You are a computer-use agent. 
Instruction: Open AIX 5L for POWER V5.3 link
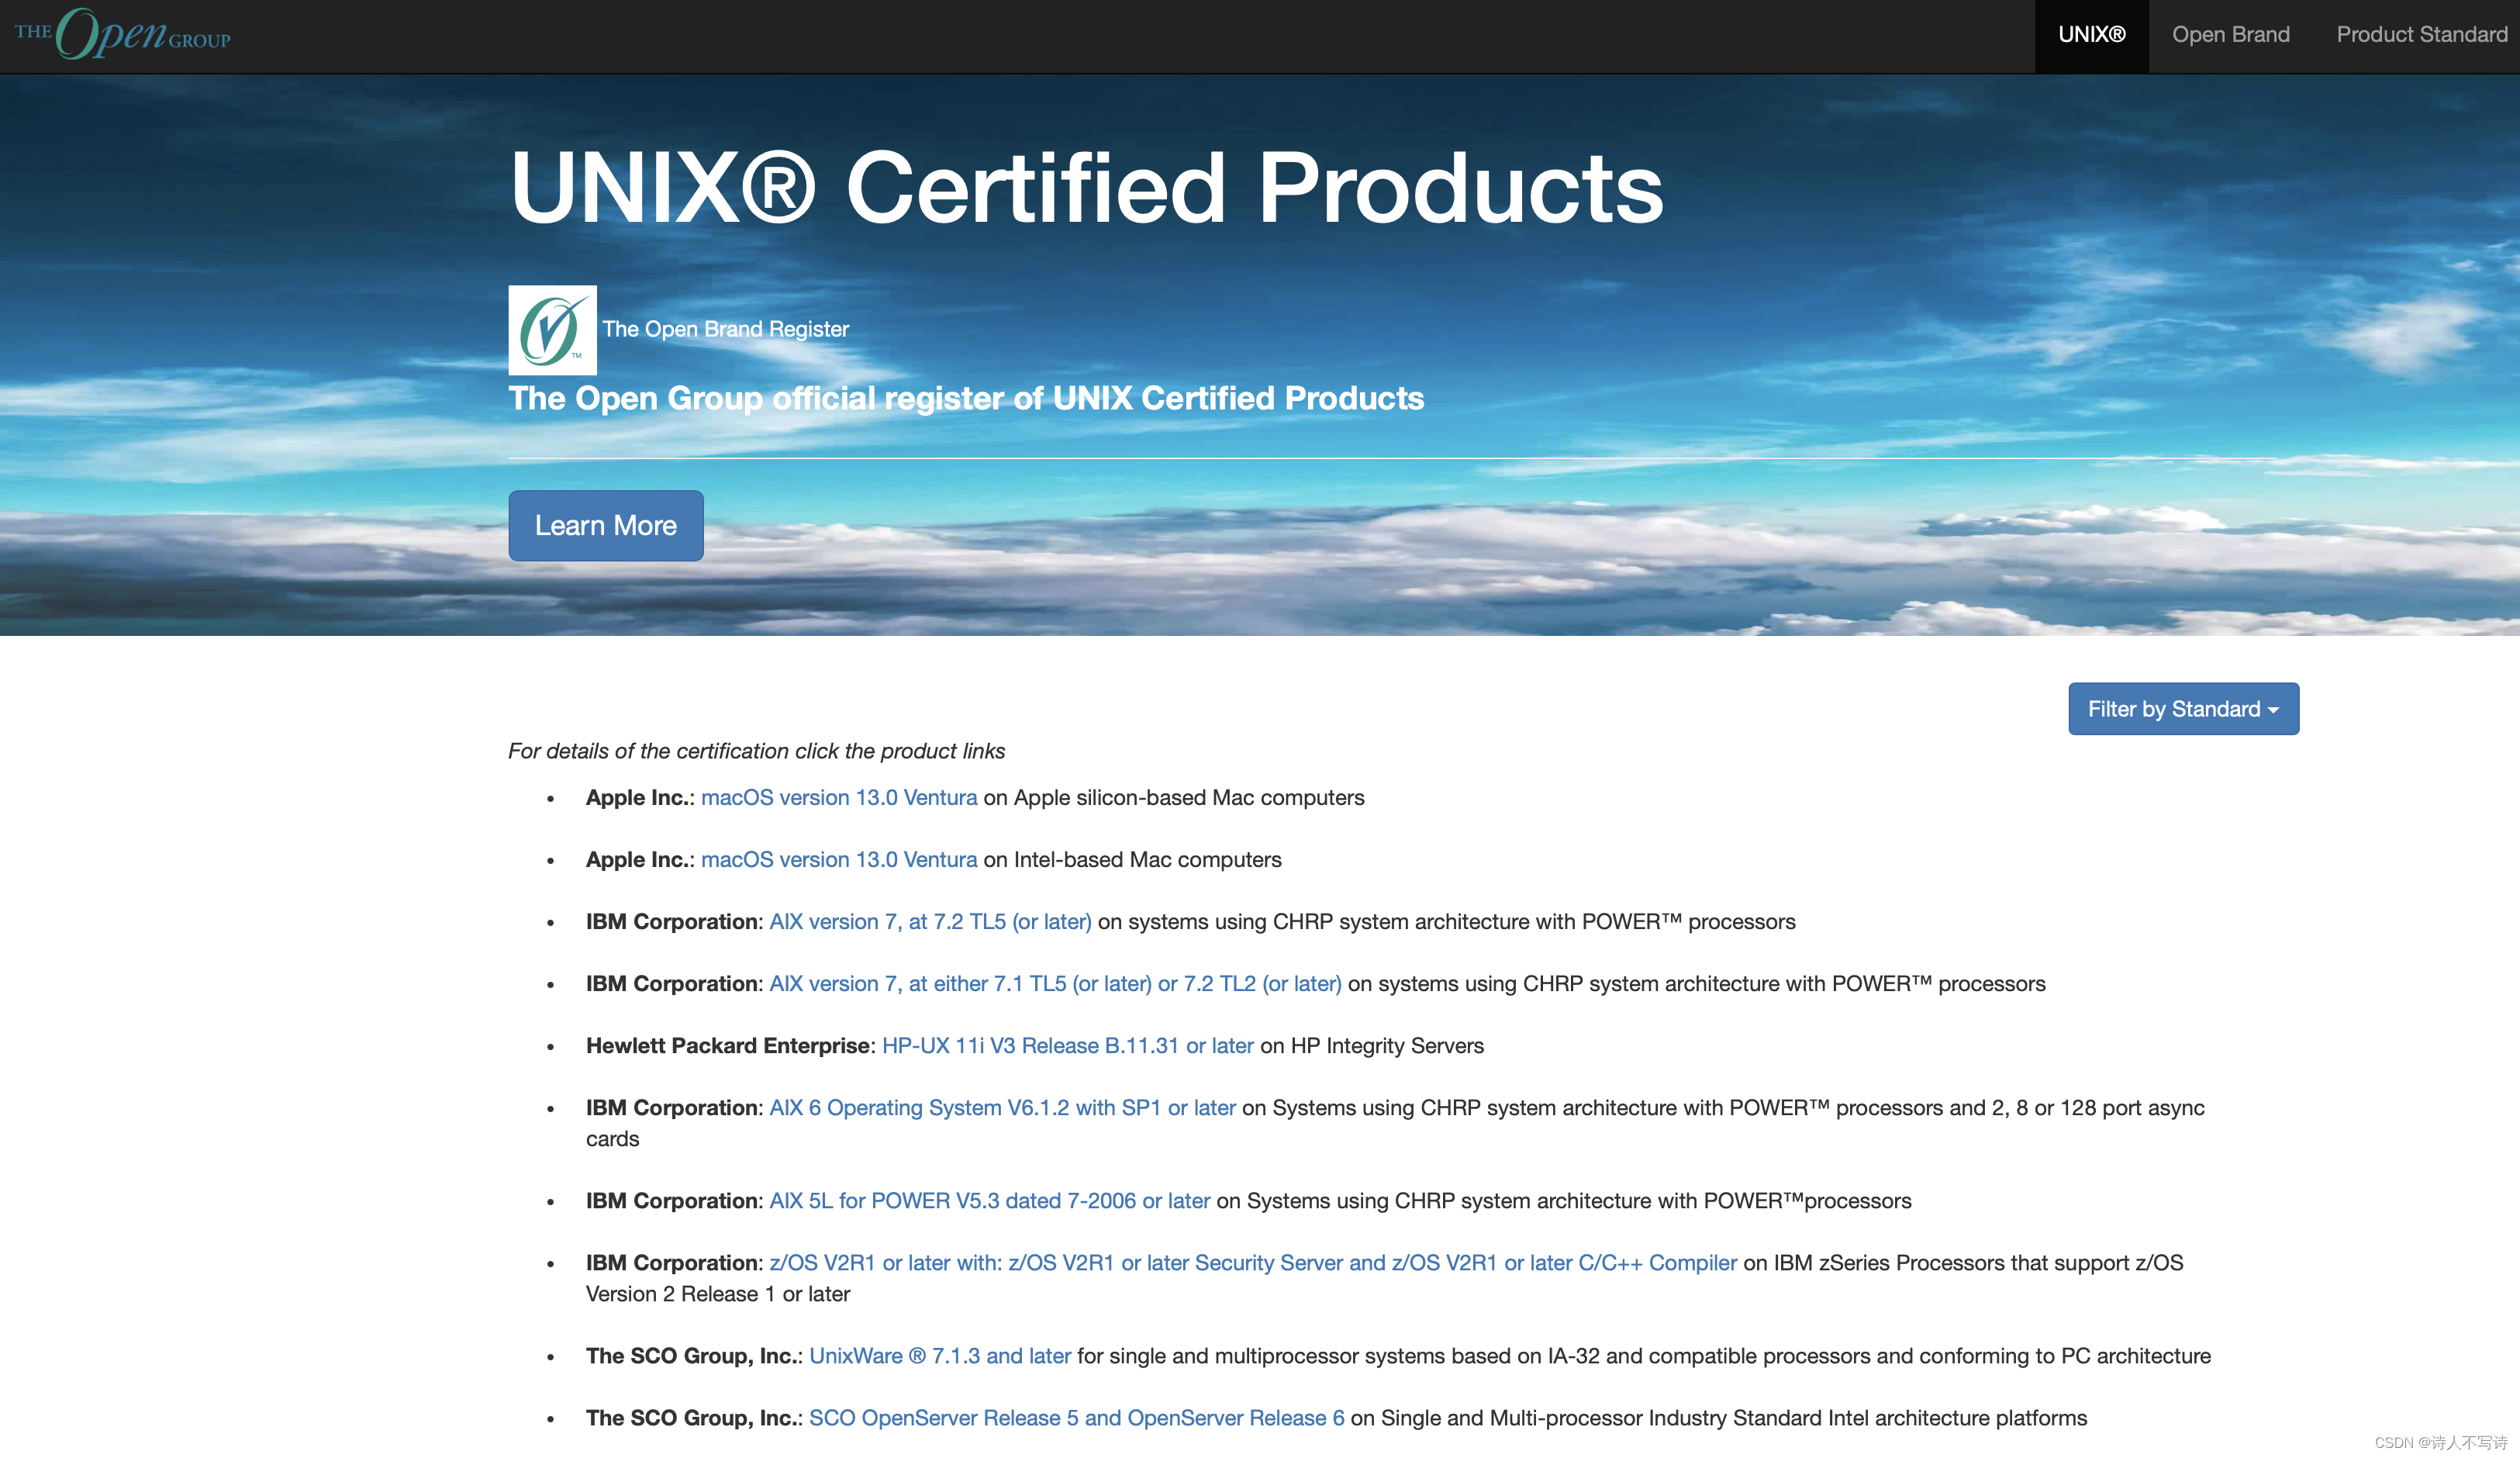tap(989, 1201)
